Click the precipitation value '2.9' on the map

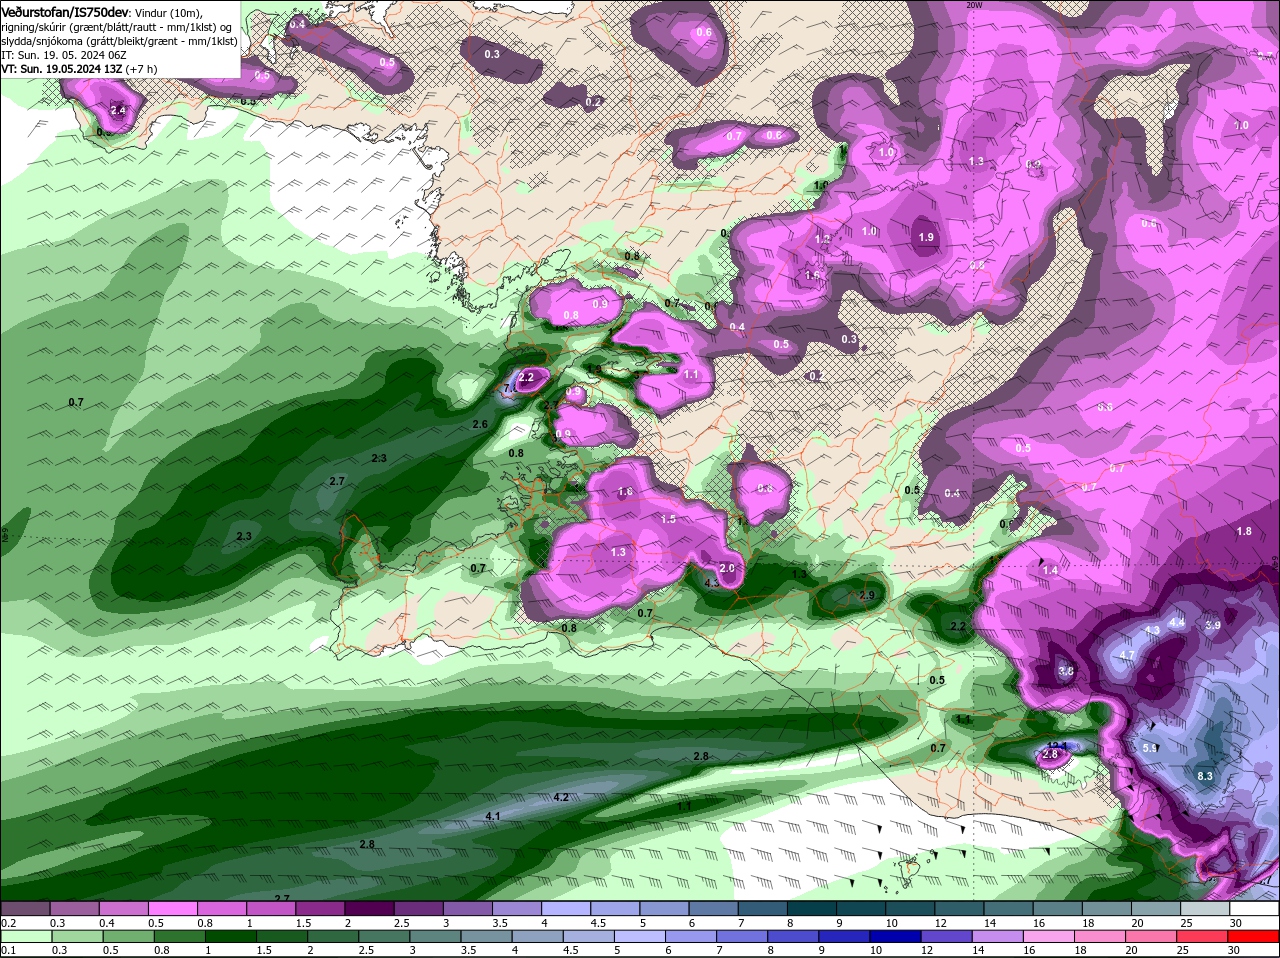pyautogui.click(x=867, y=595)
